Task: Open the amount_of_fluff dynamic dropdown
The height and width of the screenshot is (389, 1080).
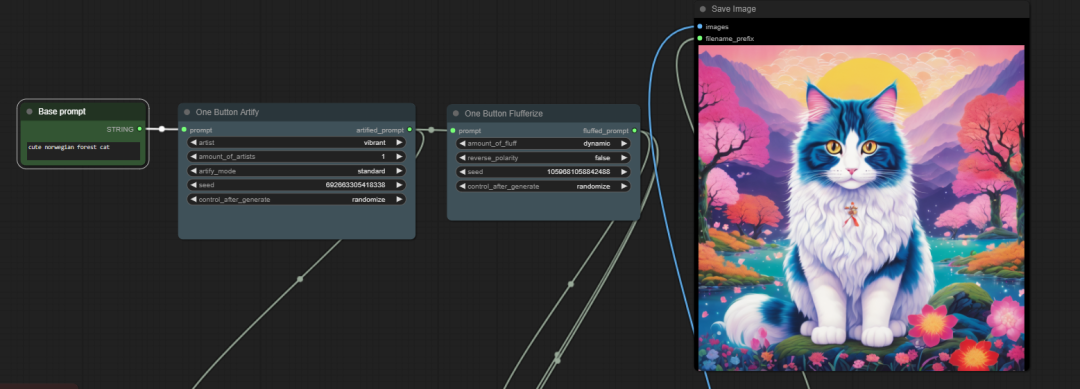Action: point(543,143)
